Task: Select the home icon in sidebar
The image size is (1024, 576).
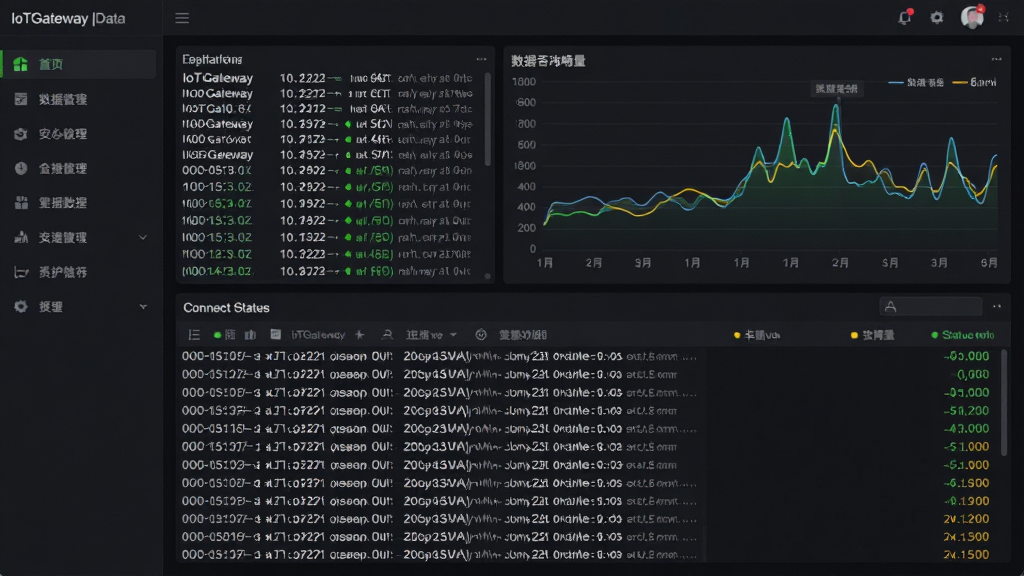Action: point(21,64)
